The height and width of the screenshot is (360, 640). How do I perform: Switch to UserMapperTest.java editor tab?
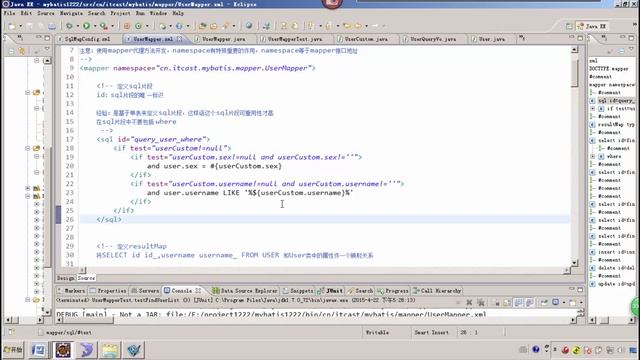pyautogui.click(x=295, y=39)
